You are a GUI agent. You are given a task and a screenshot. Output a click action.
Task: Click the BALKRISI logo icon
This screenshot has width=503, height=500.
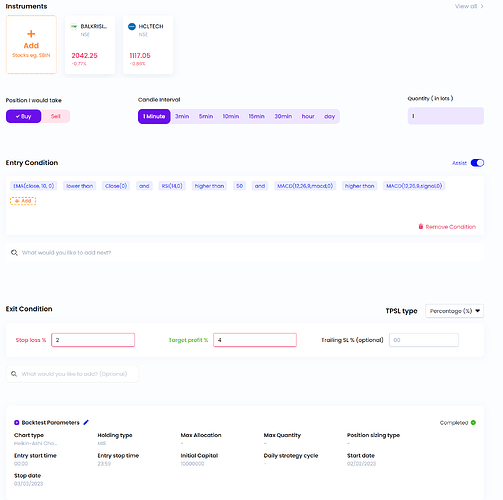74,26
